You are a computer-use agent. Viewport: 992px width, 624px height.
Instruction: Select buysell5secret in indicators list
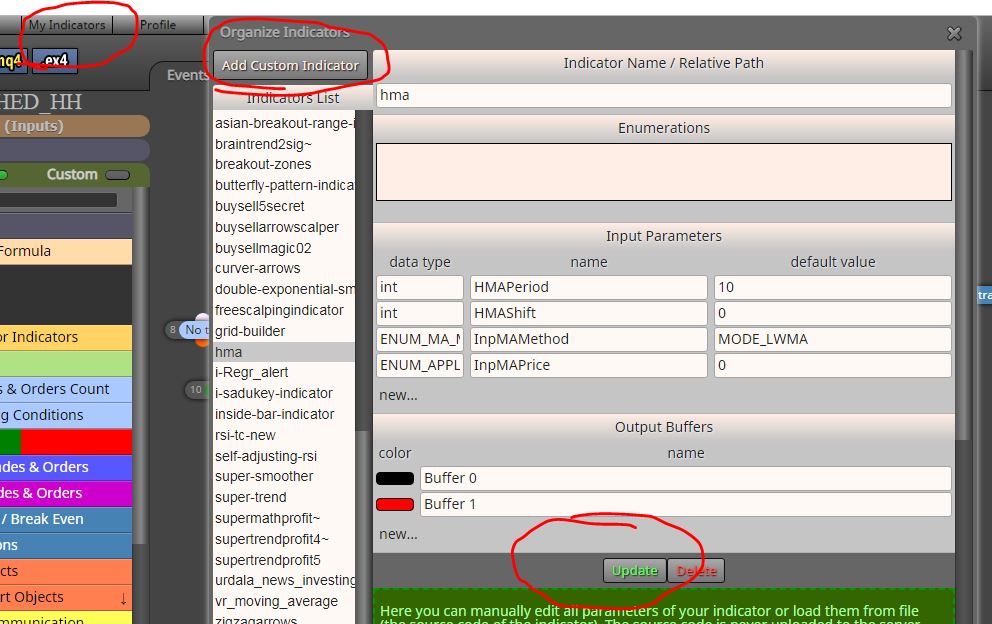click(284, 206)
